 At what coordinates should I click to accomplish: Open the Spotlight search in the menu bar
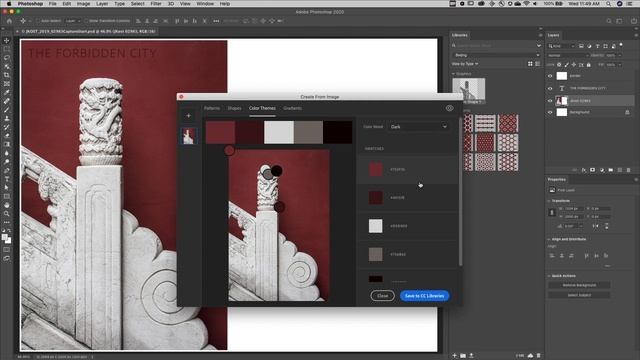coord(608,4)
